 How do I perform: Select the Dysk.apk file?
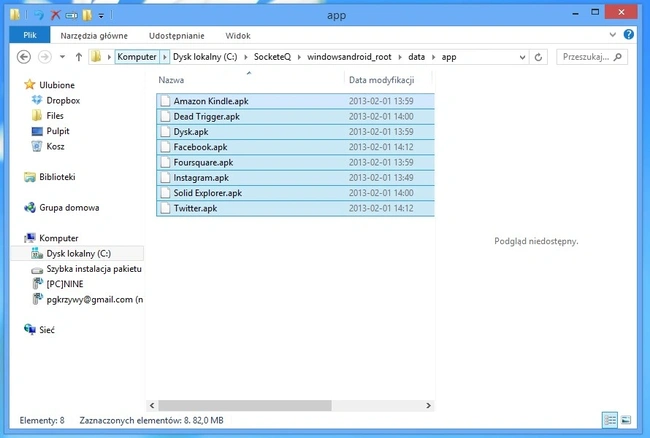point(295,132)
